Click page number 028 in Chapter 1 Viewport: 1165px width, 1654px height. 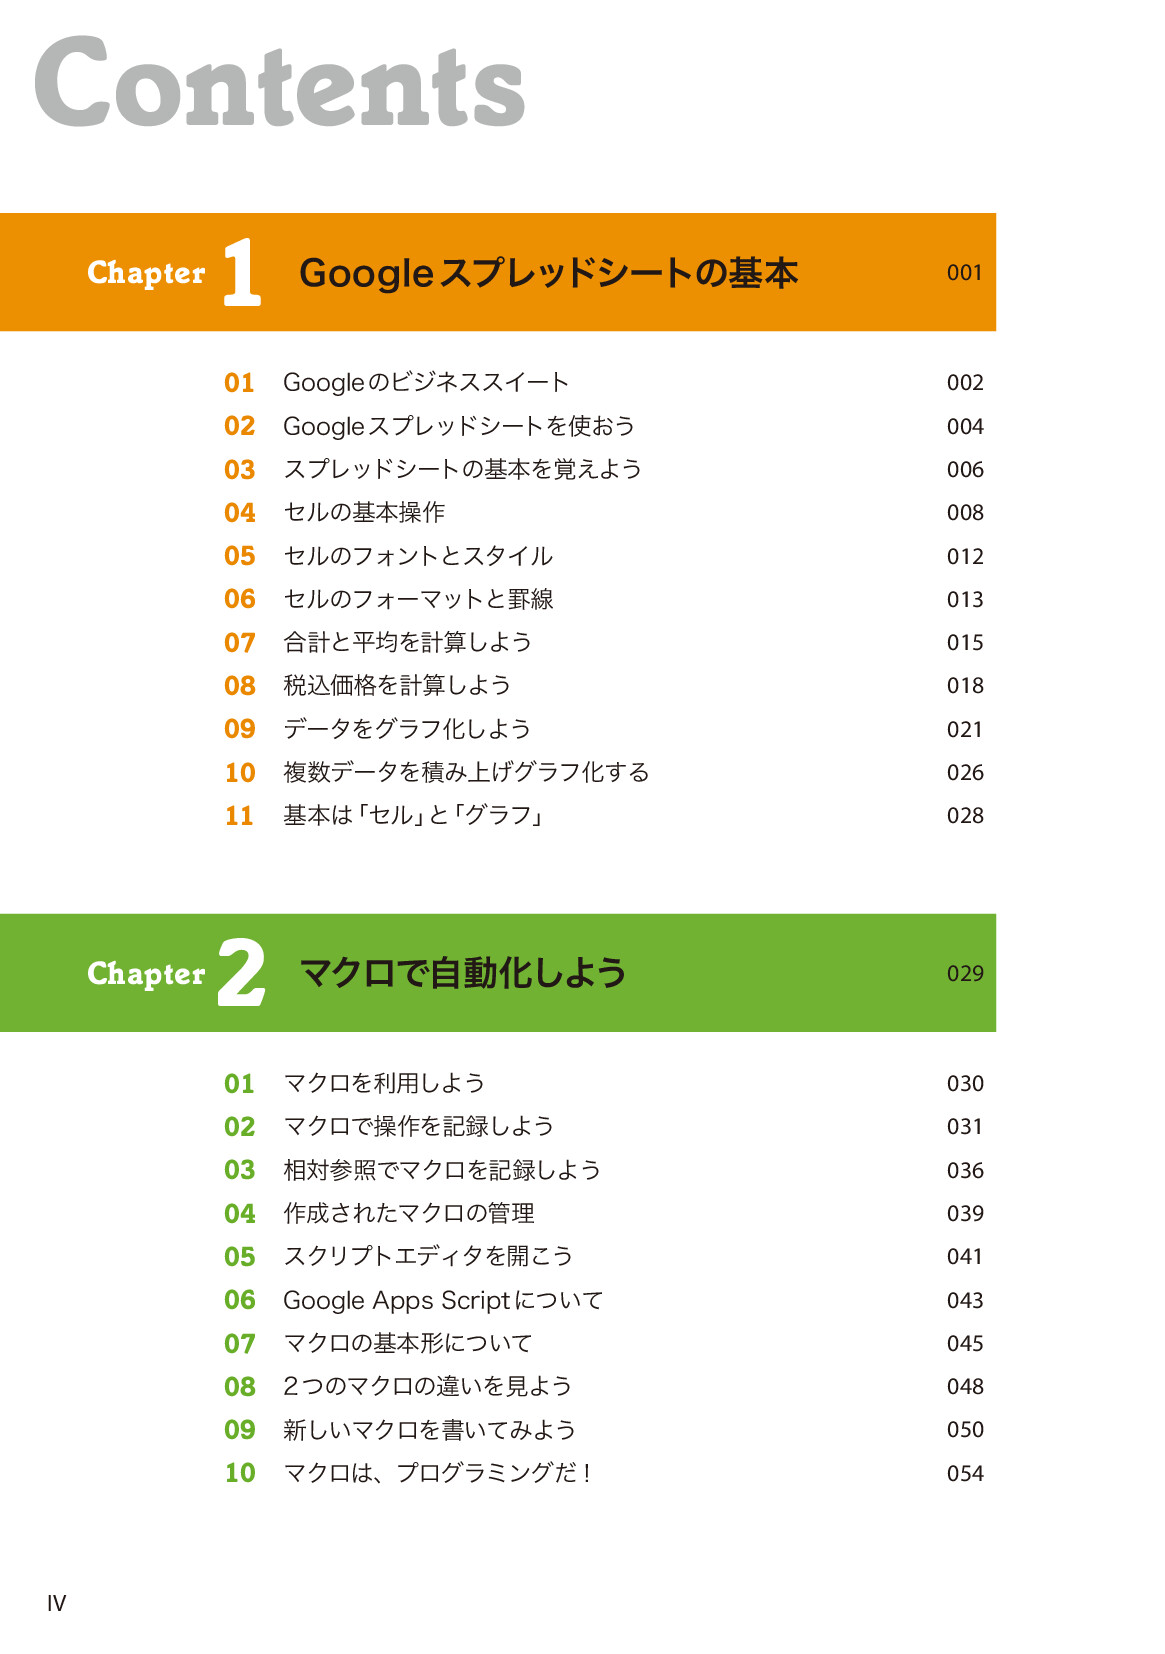pyautogui.click(x=965, y=816)
